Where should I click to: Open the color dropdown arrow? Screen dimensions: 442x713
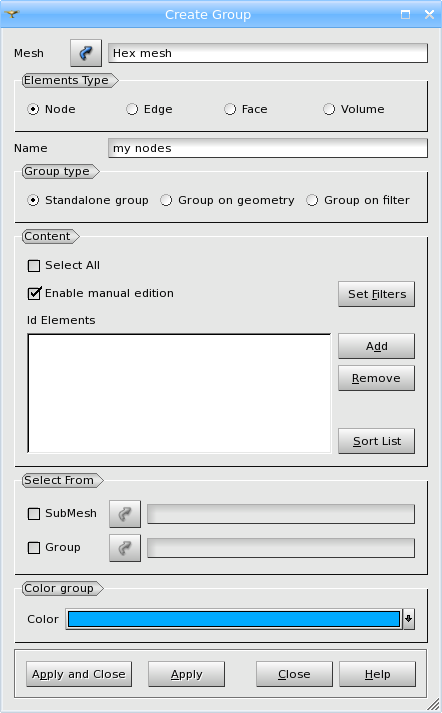pyautogui.click(x=409, y=619)
